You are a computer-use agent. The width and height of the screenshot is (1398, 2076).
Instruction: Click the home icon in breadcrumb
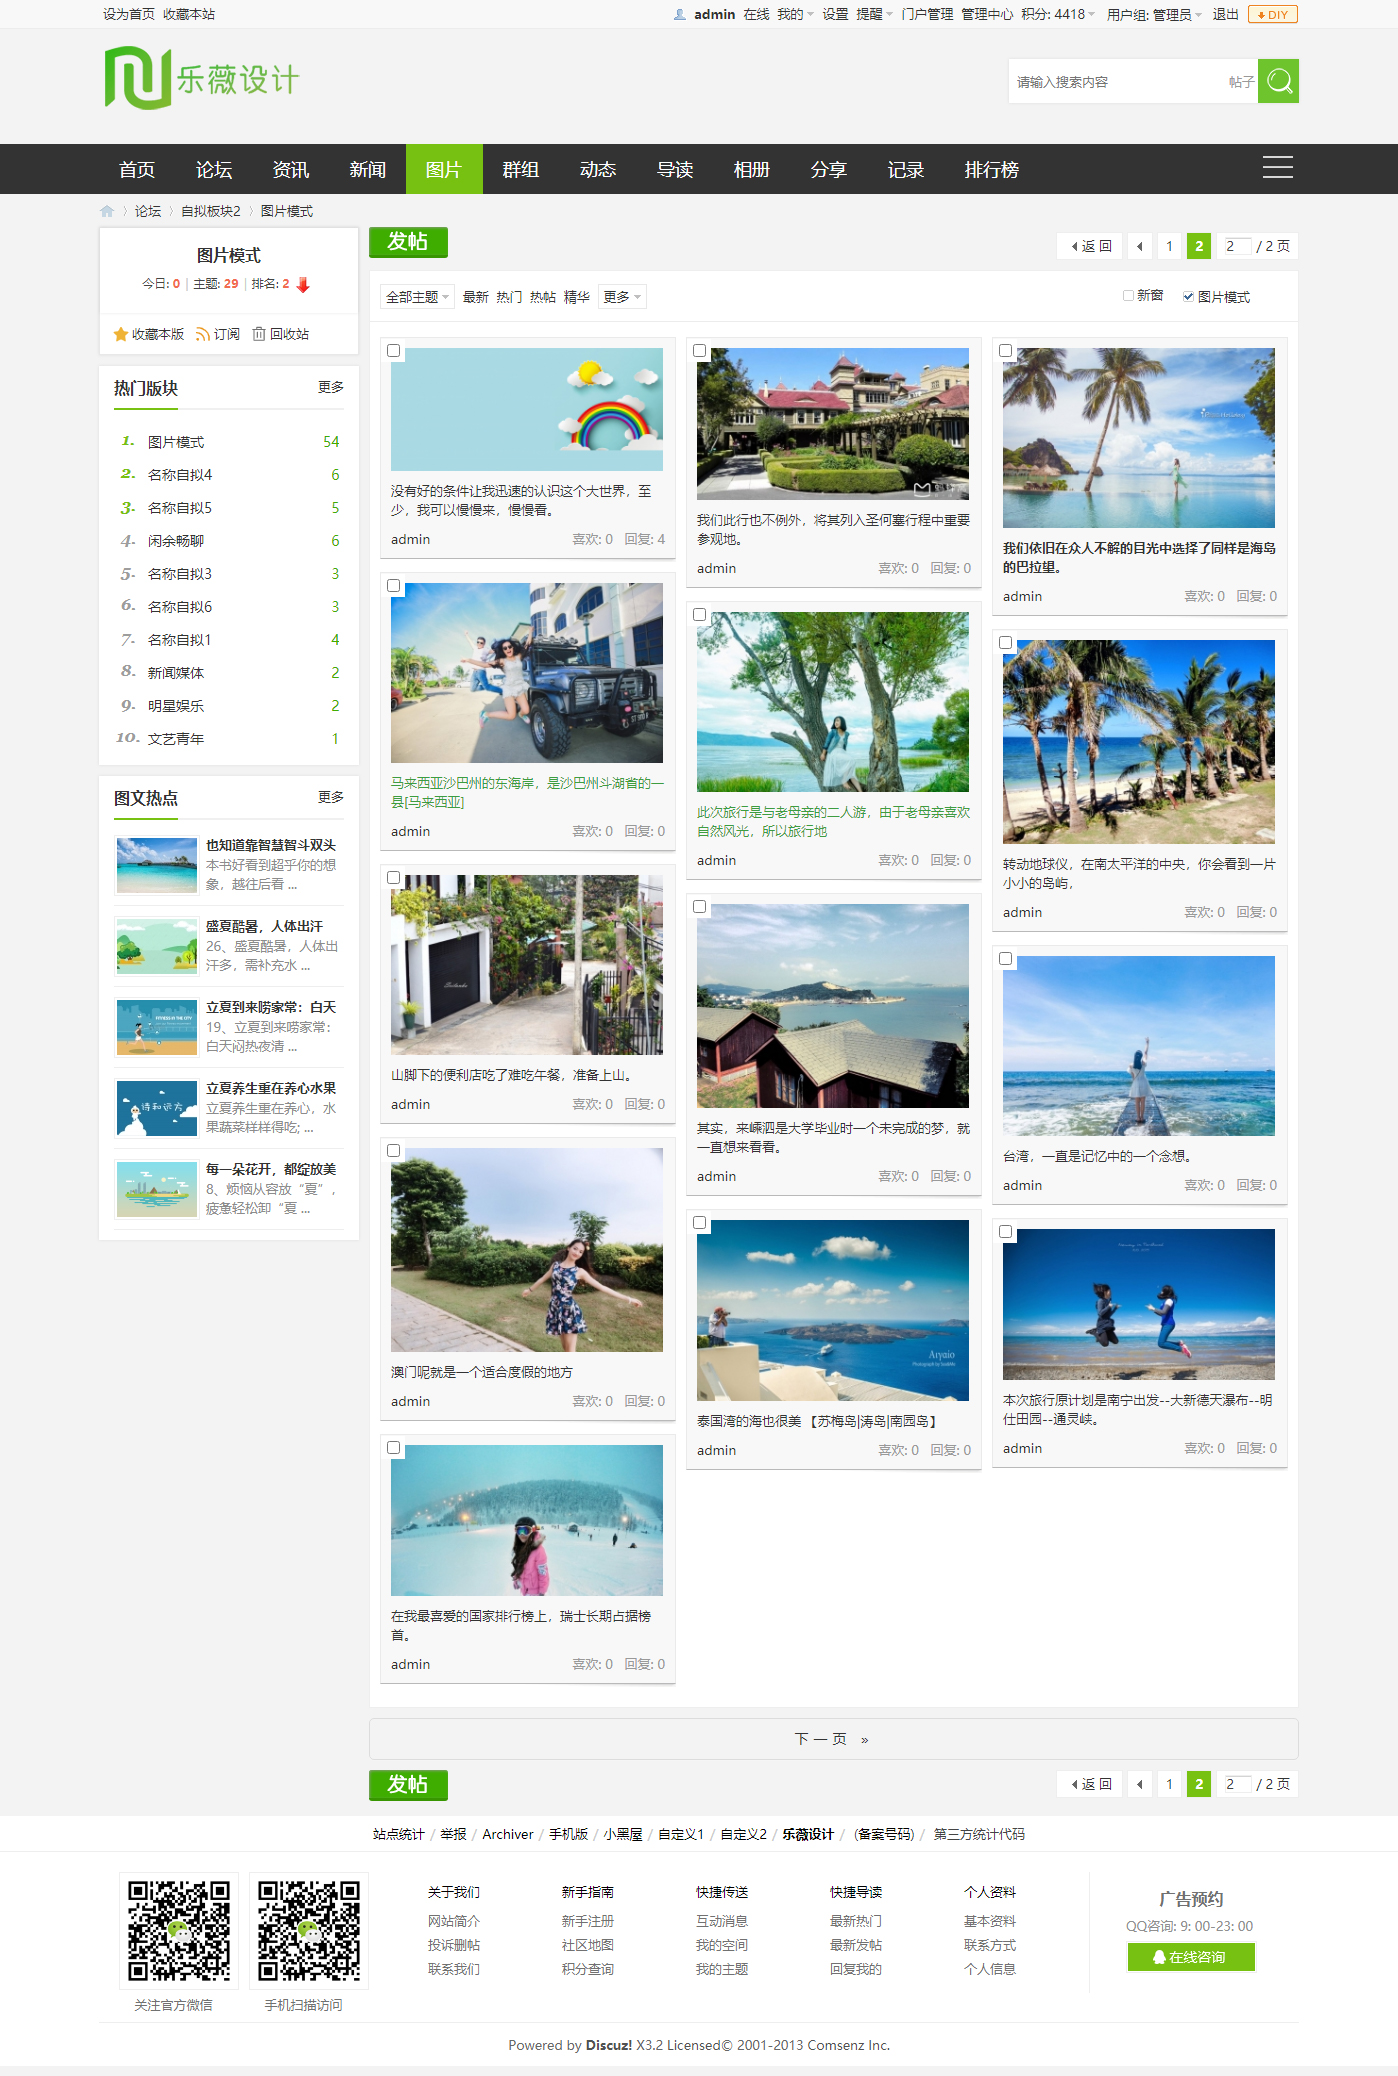coord(107,211)
